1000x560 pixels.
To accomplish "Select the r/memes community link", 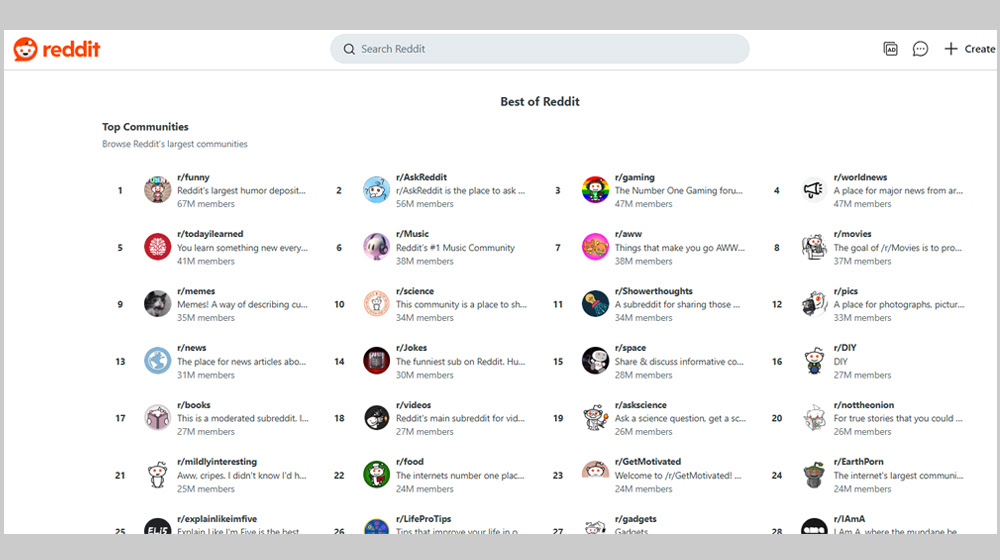I will click(196, 291).
